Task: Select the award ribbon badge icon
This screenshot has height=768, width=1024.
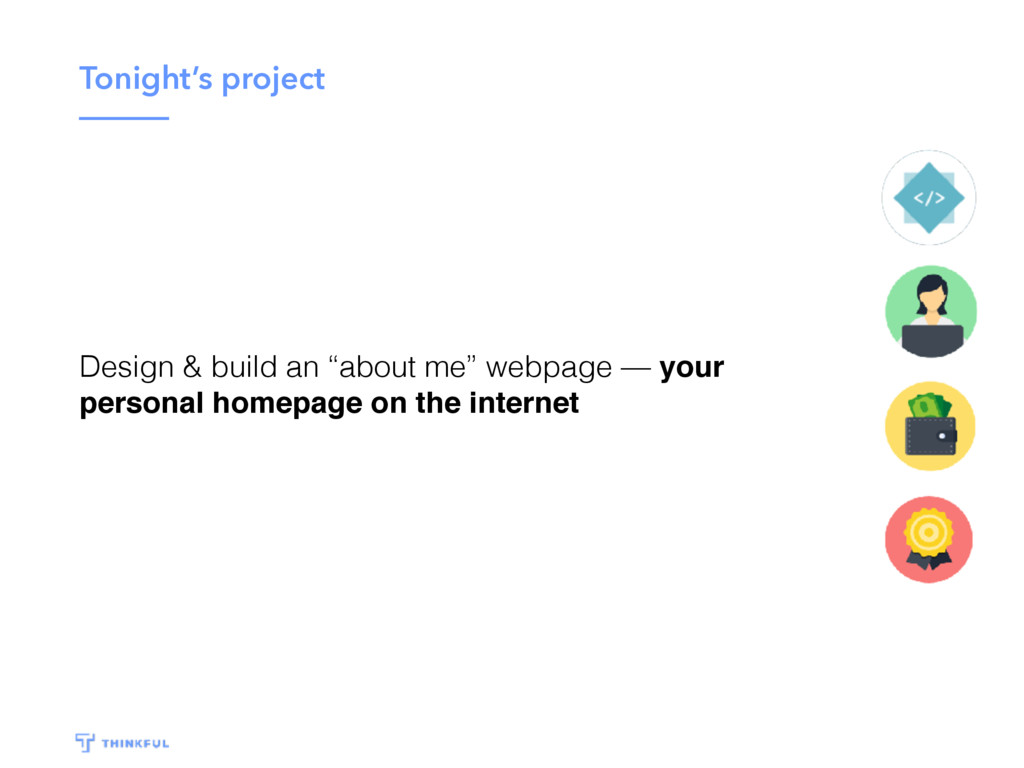Action: [929, 539]
